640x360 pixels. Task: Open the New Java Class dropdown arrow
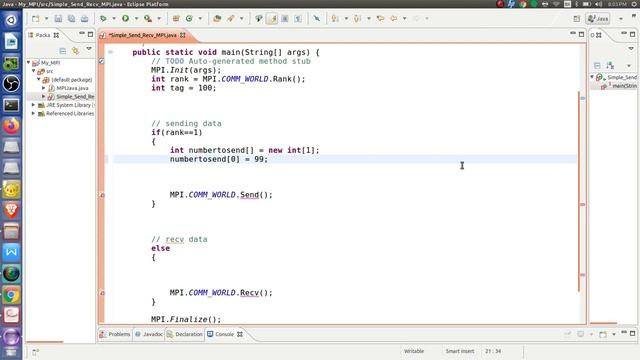[200, 18]
